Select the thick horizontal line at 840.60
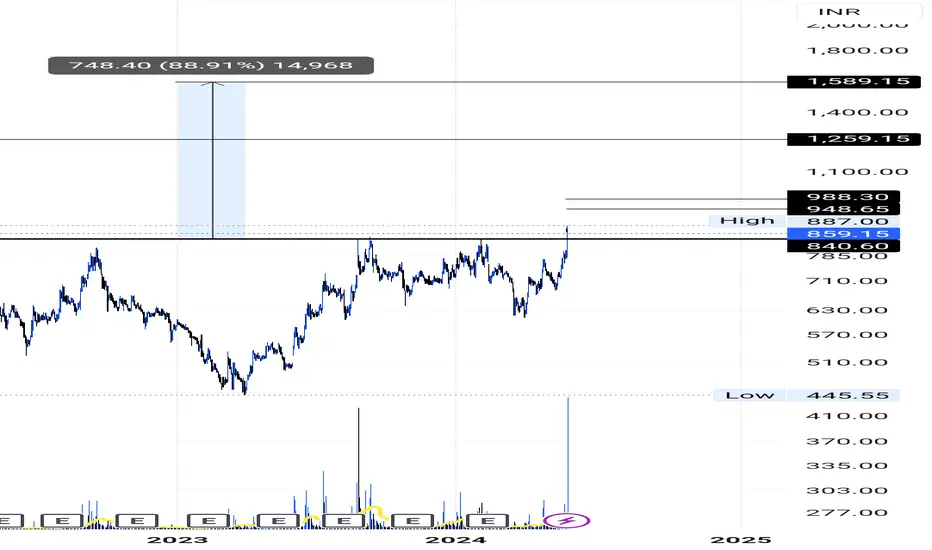This screenshot has width=932, height=550. click(393, 238)
